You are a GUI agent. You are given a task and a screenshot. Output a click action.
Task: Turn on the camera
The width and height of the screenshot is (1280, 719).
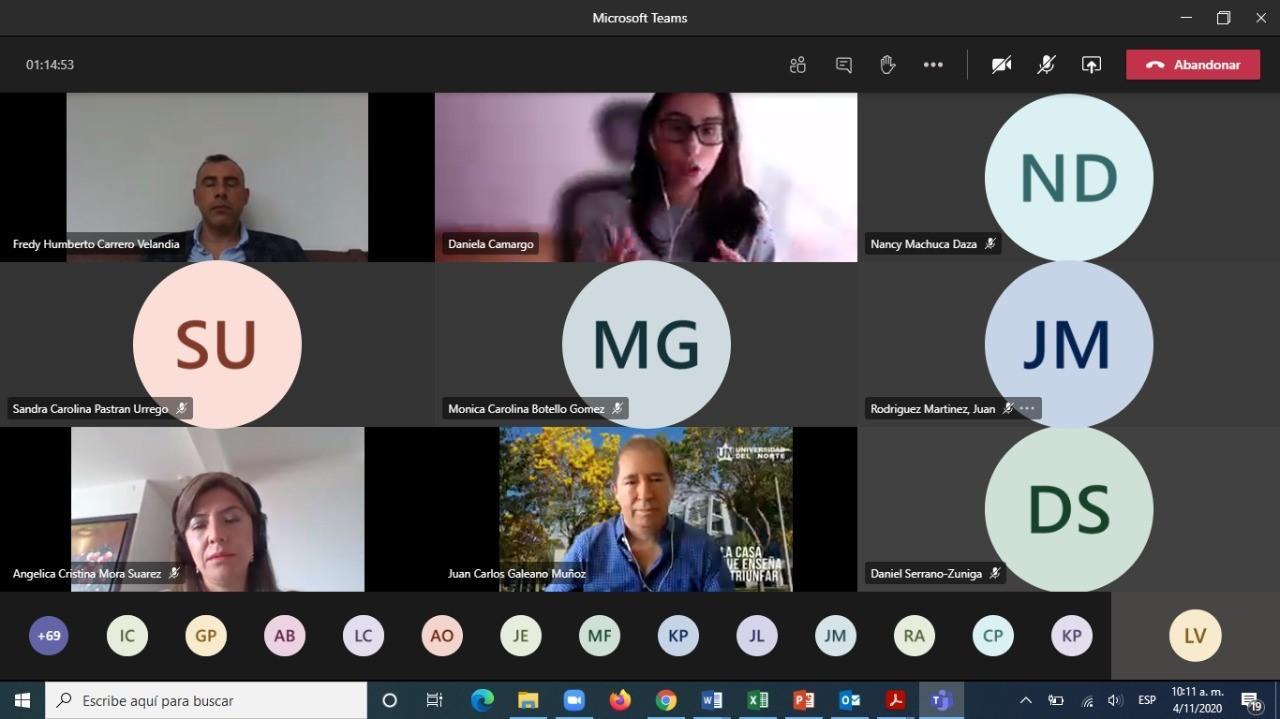coord(1001,65)
